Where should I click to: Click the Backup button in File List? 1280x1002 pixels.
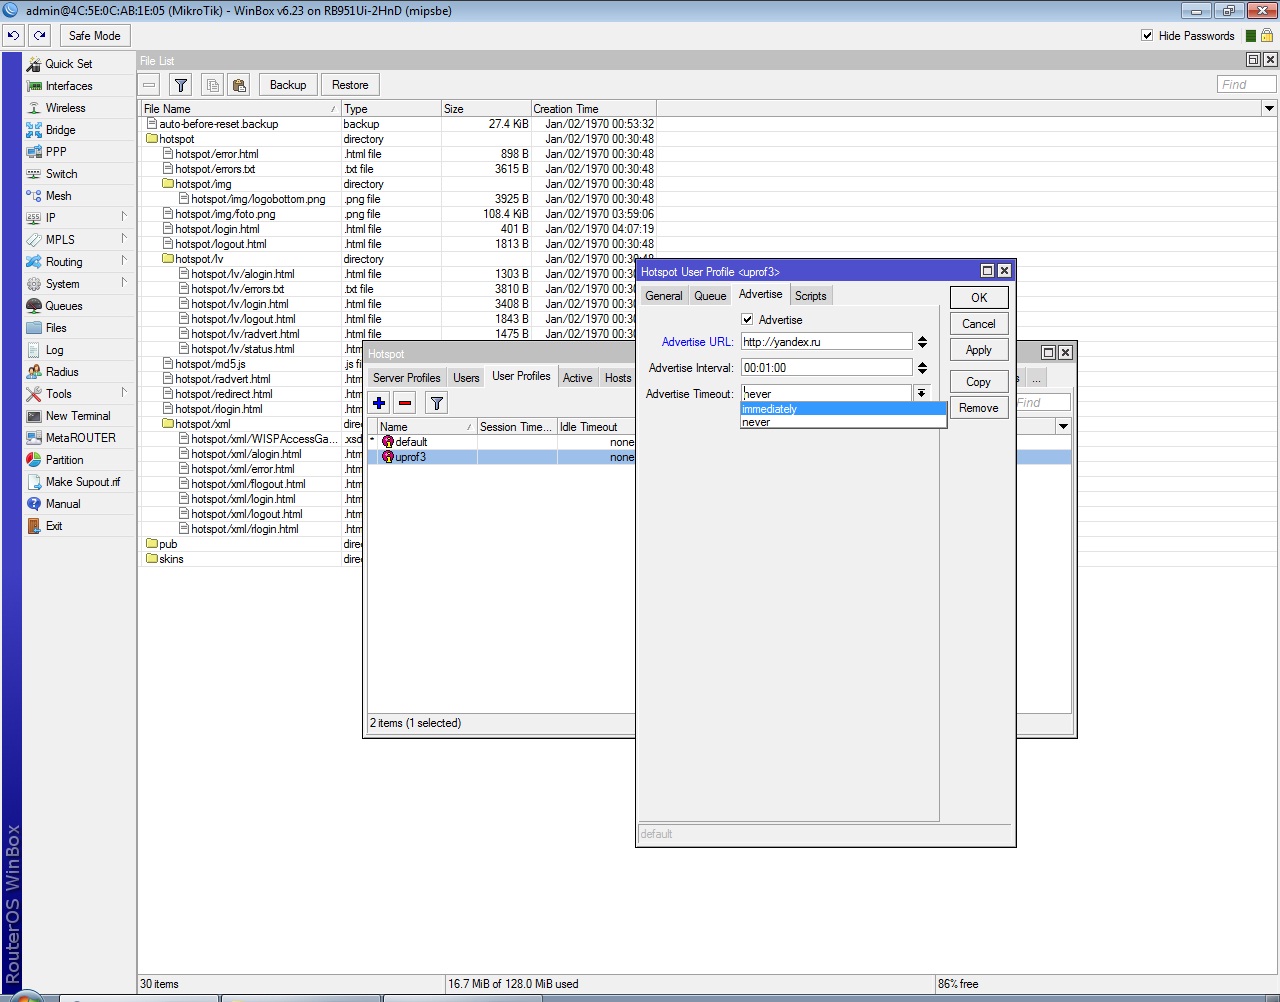coord(288,85)
